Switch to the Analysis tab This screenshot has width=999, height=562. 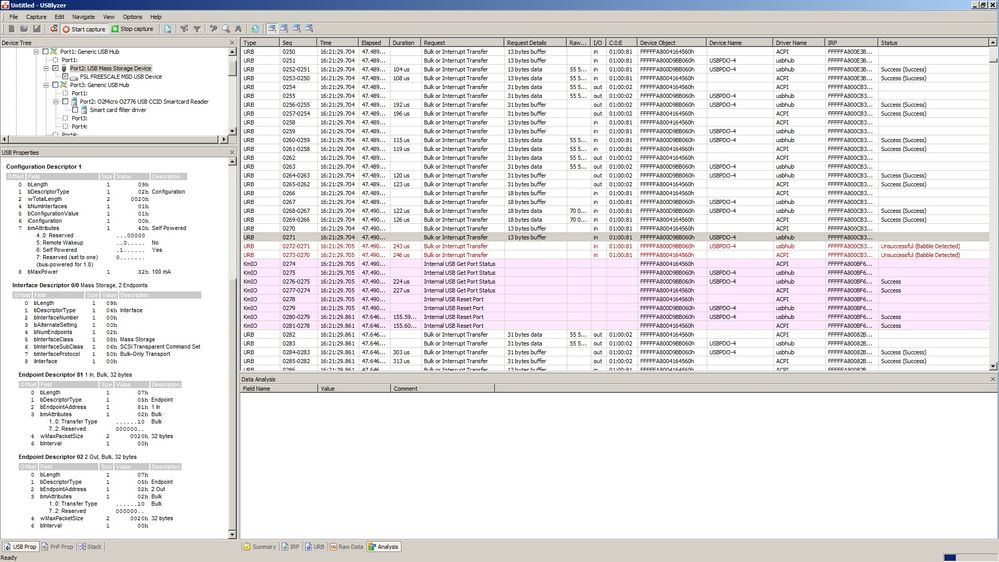click(x=384, y=547)
